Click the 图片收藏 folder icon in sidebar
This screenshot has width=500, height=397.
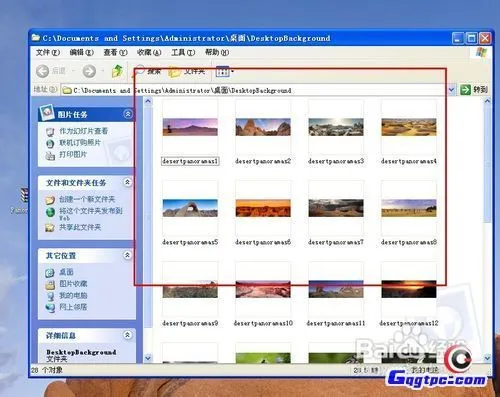click(50, 285)
